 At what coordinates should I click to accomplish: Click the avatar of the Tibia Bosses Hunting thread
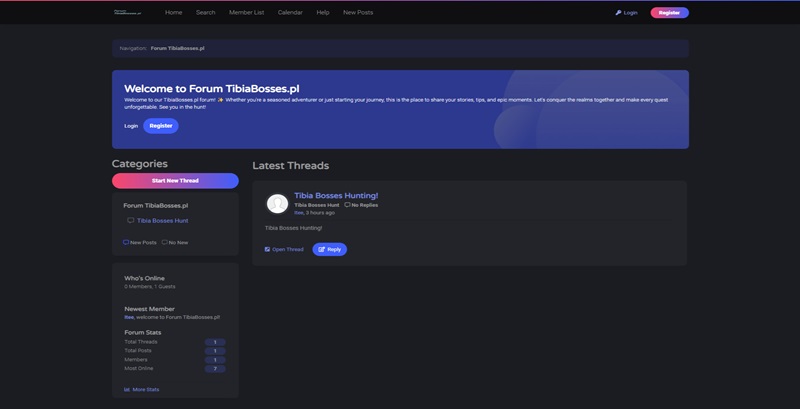click(278, 203)
